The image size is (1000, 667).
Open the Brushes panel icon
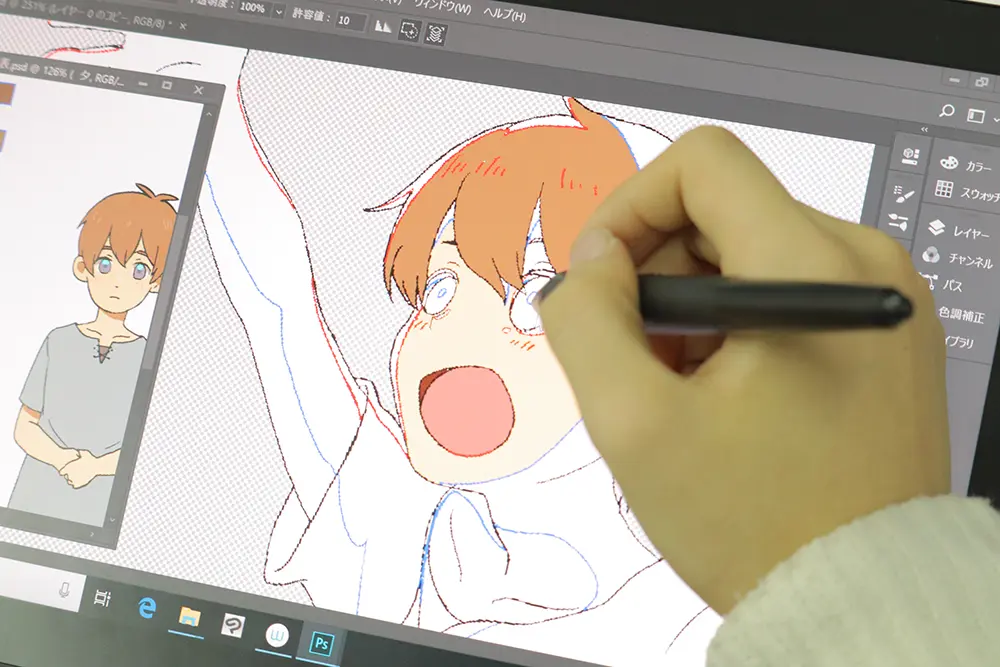(x=904, y=193)
